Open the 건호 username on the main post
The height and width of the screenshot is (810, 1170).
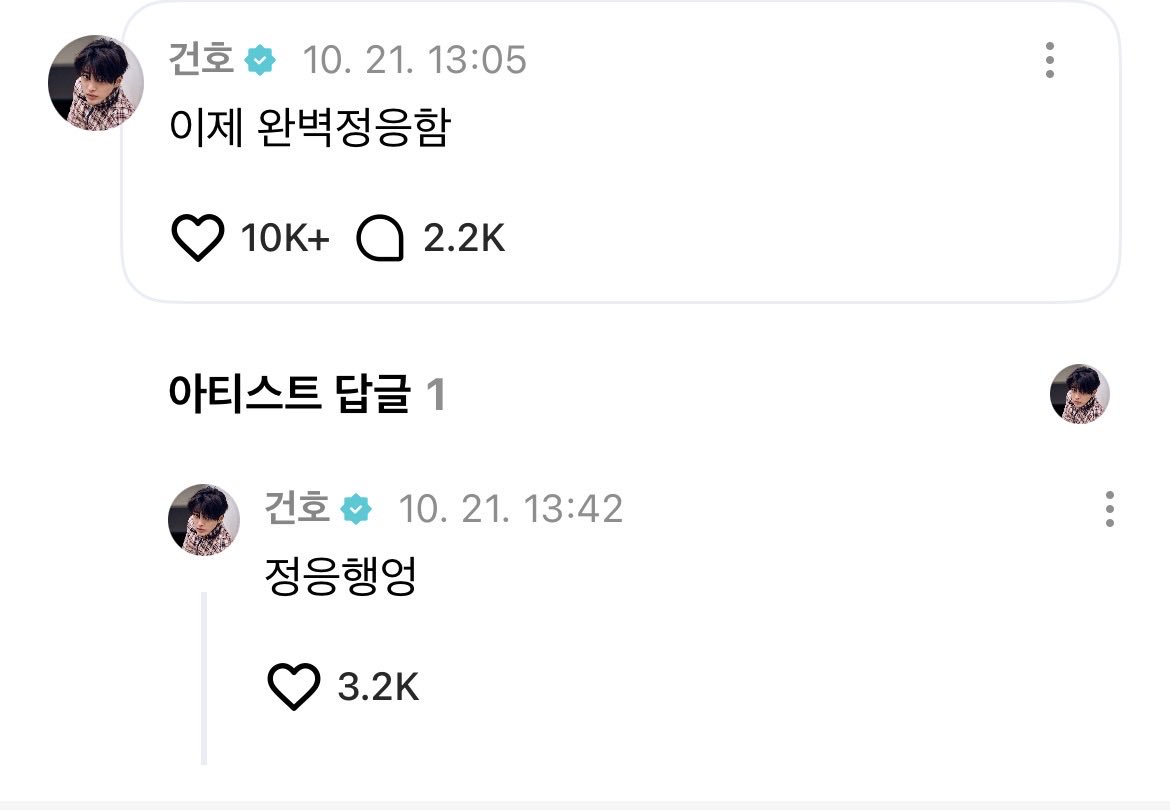pos(201,59)
